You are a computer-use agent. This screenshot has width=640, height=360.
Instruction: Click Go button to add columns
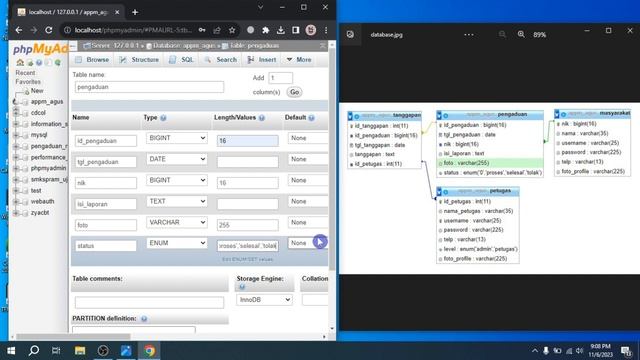coord(294,92)
